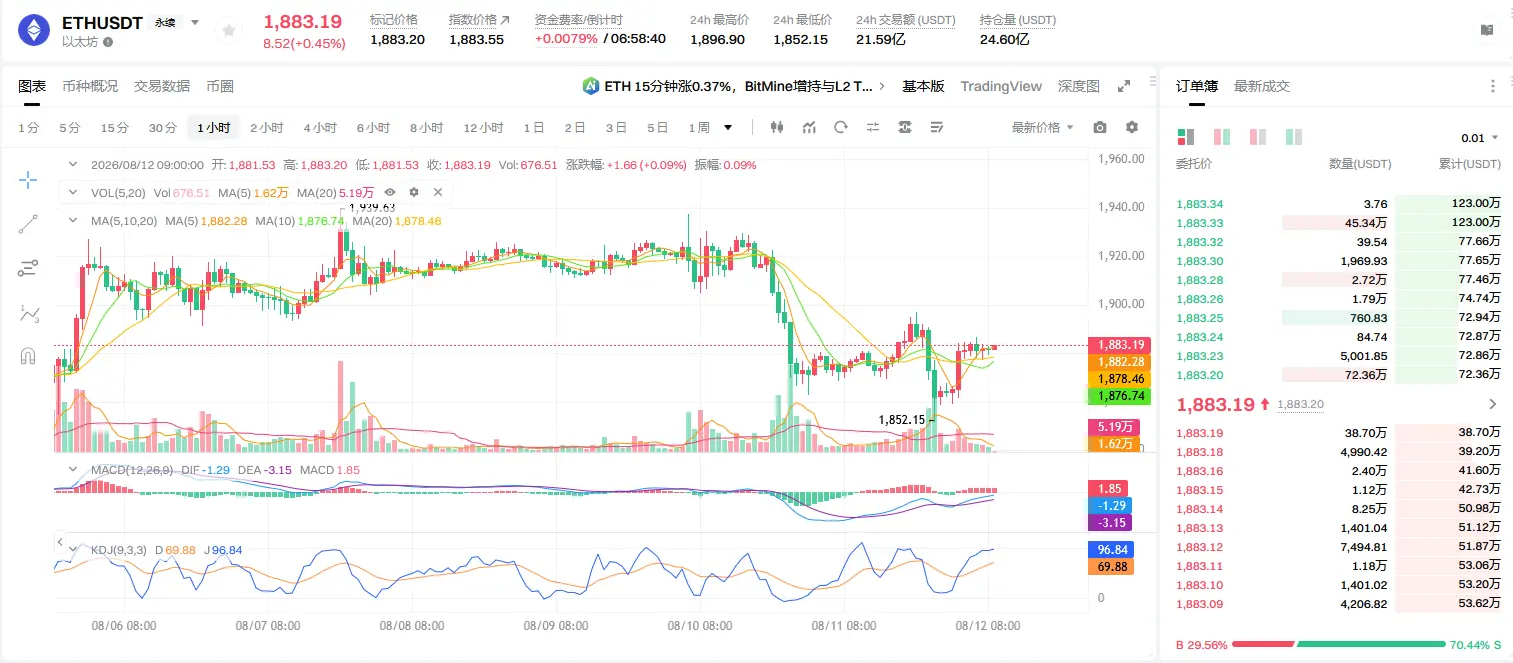The height and width of the screenshot is (663, 1513).
Task: Collapse the OHLC info row chevron
Action: (71, 165)
